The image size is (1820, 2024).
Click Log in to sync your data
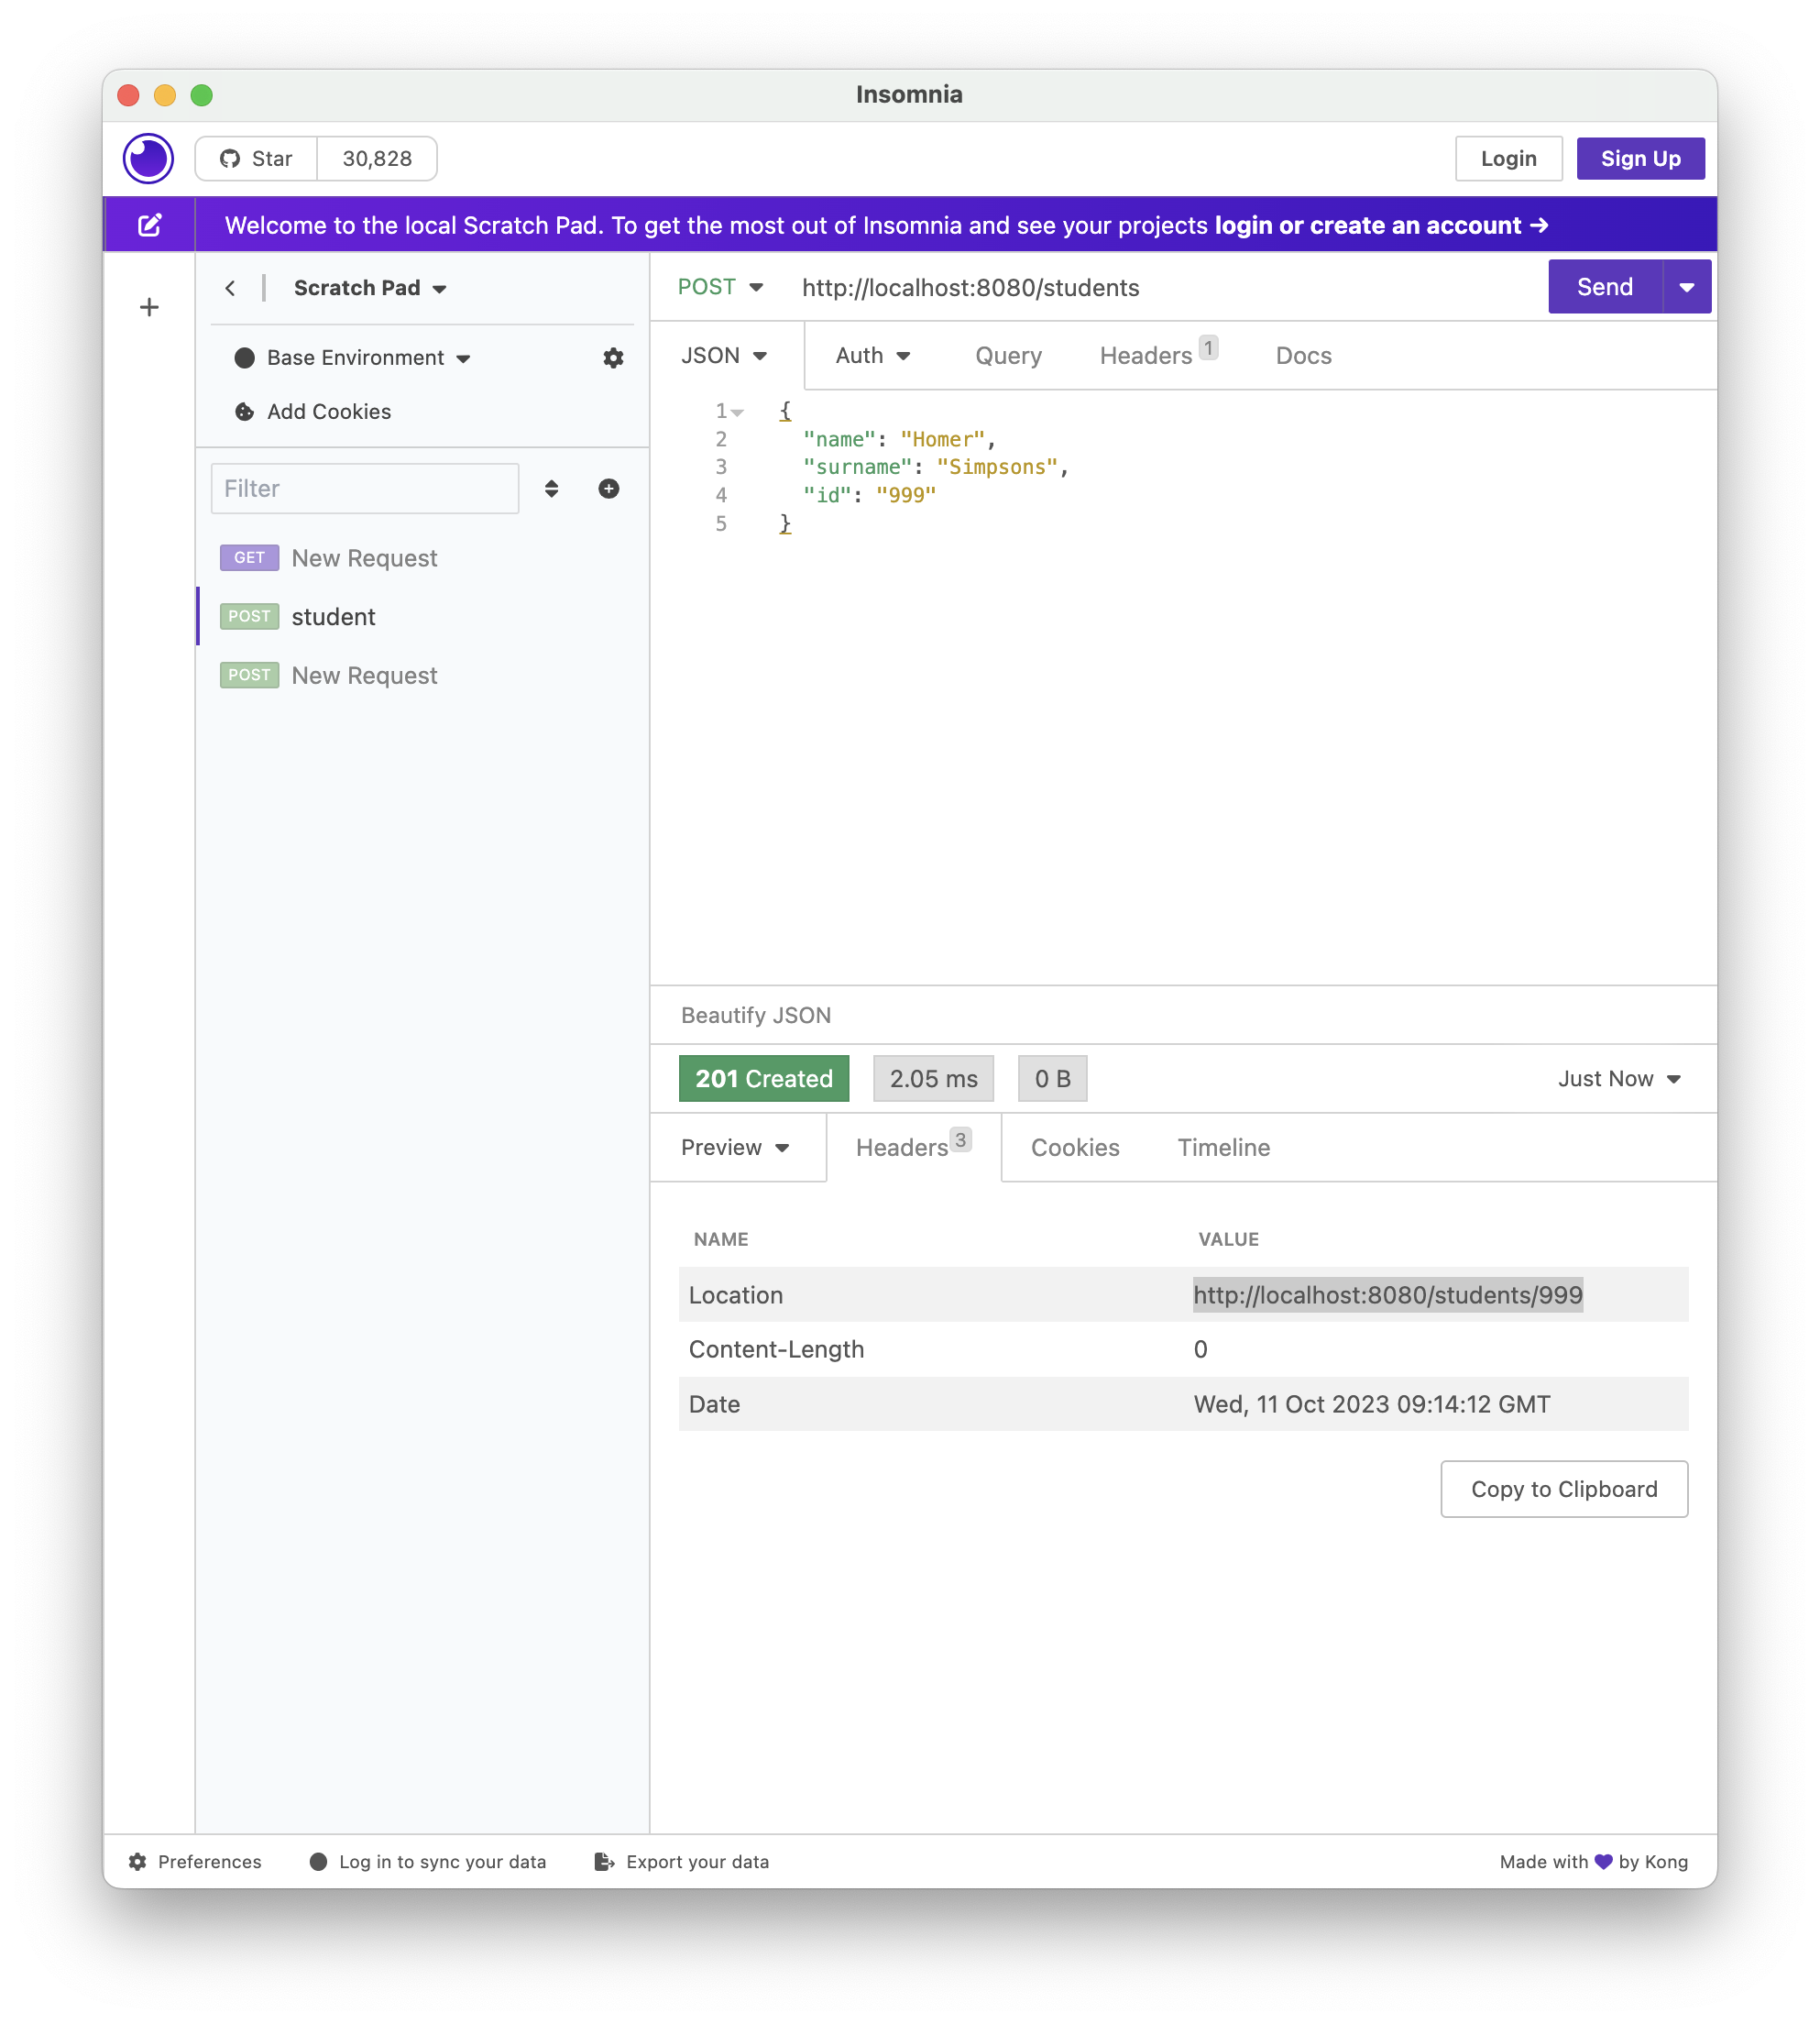pos(428,1861)
